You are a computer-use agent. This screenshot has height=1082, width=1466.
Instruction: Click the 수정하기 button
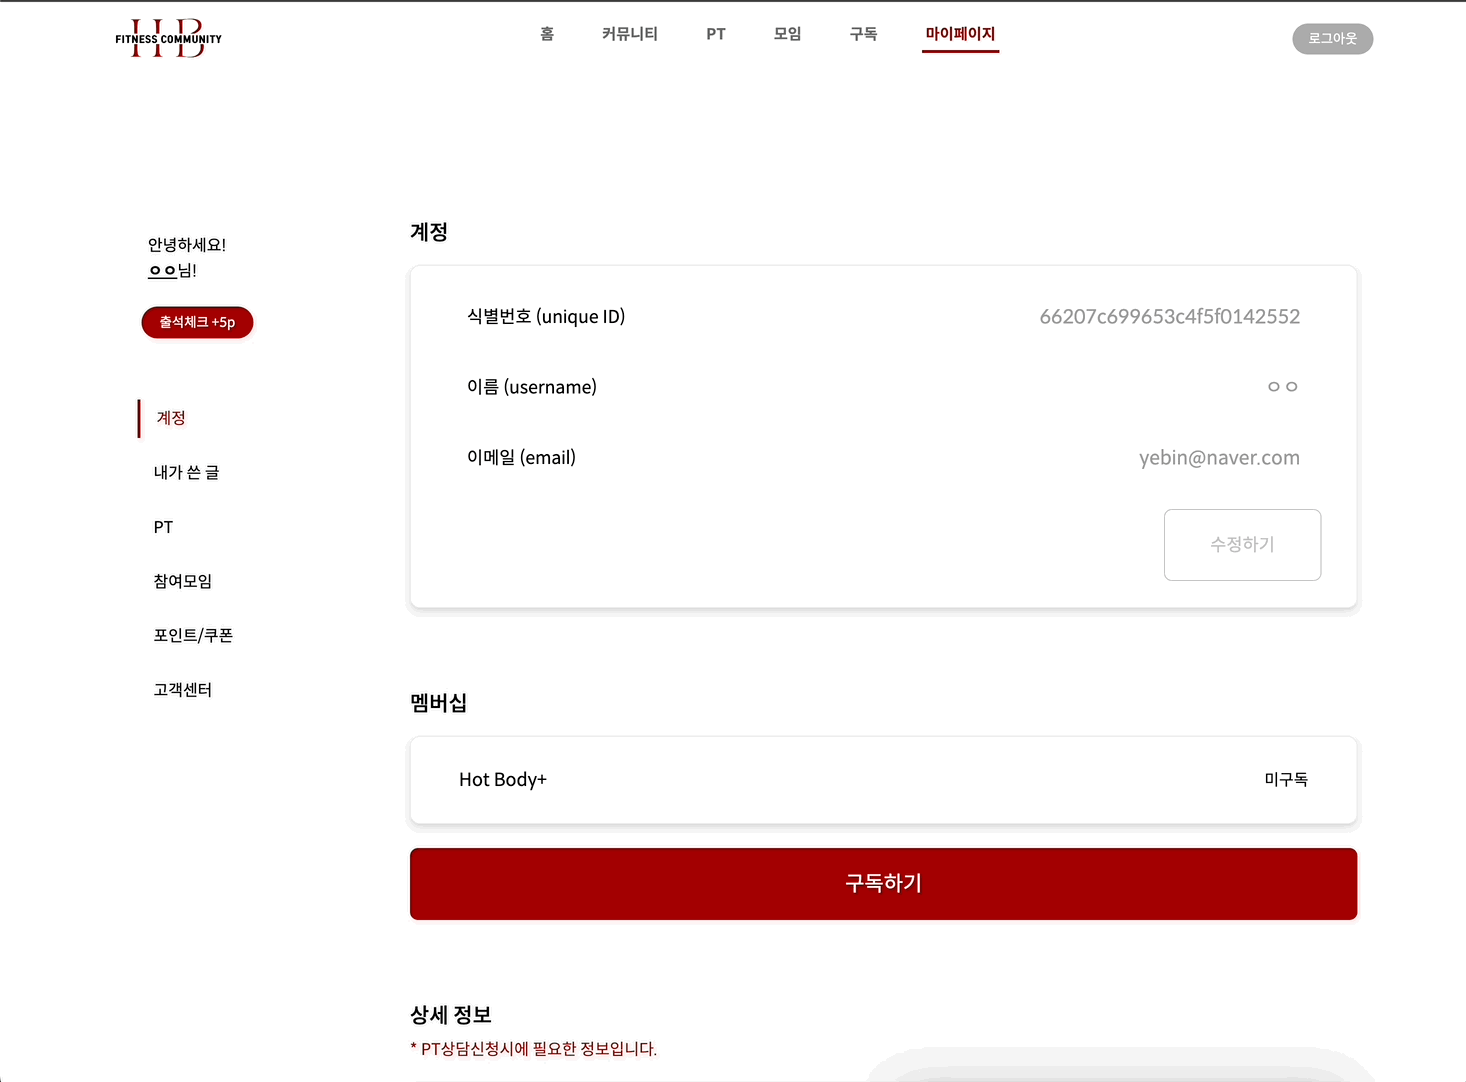pos(1242,545)
